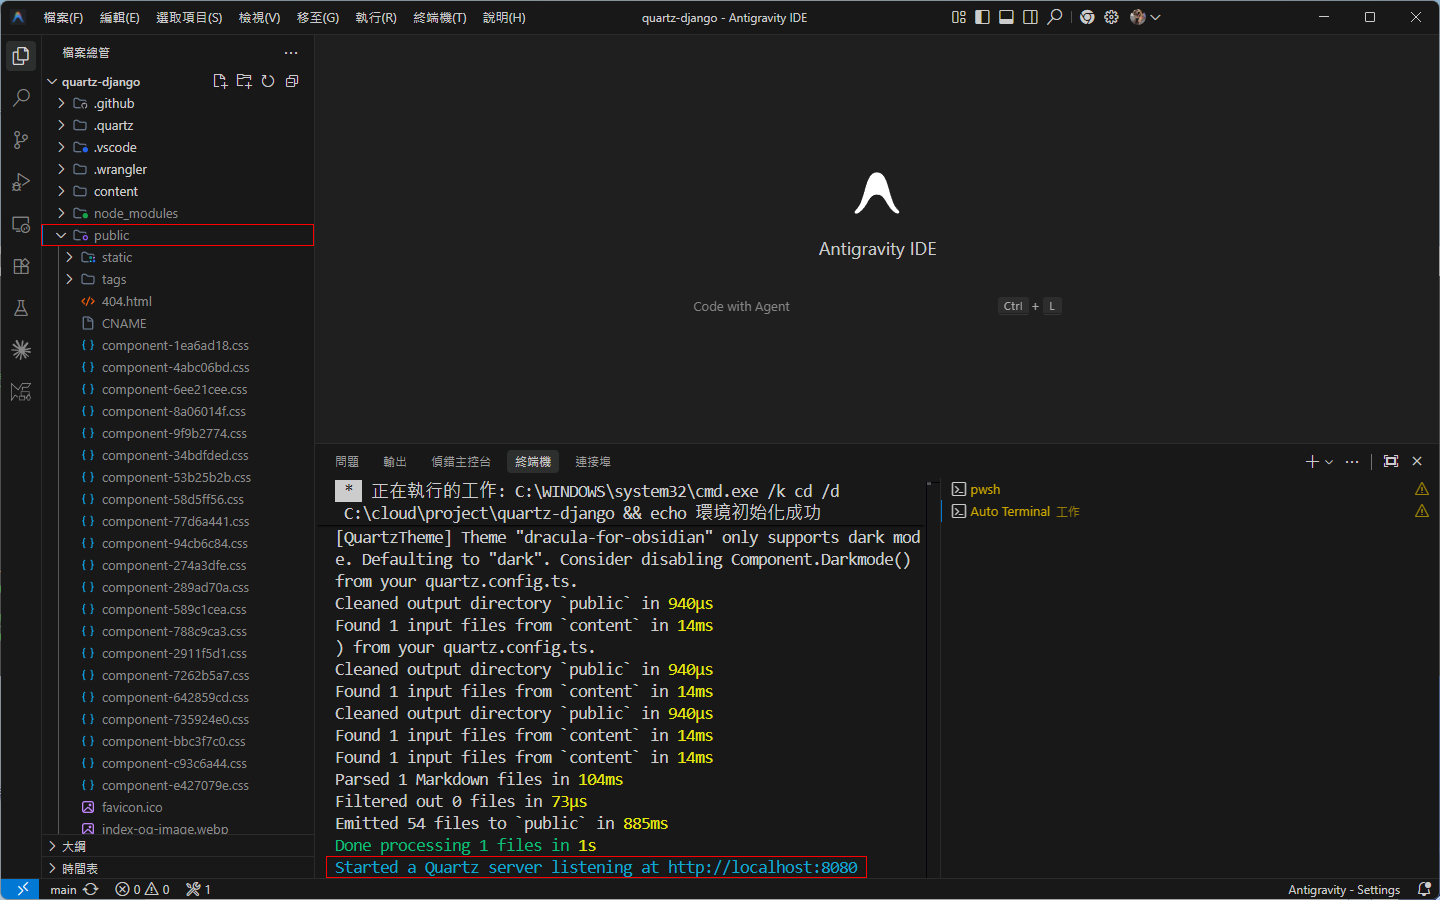
Task: Switch to the 連接埠 panel tab
Action: click(x=593, y=461)
